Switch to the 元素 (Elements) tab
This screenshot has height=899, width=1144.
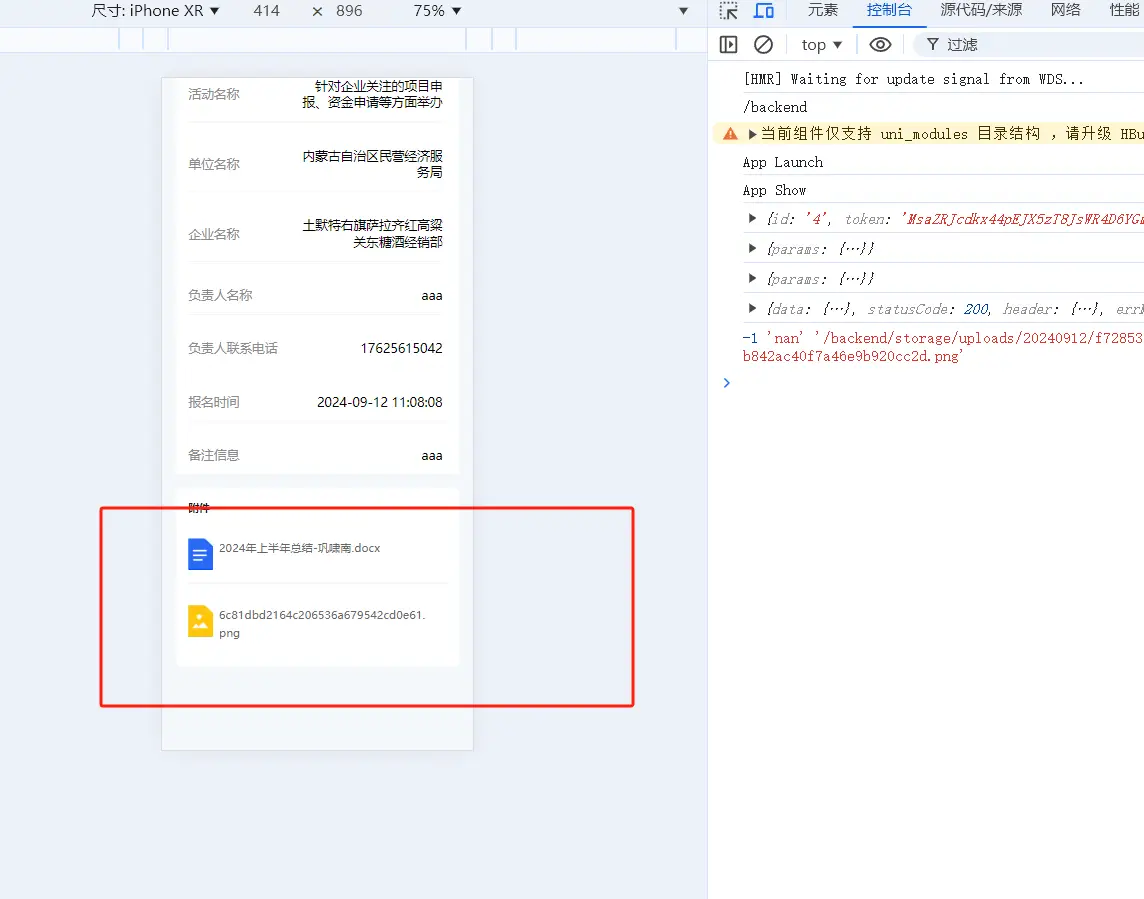pyautogui.click(x=823, y=11)
